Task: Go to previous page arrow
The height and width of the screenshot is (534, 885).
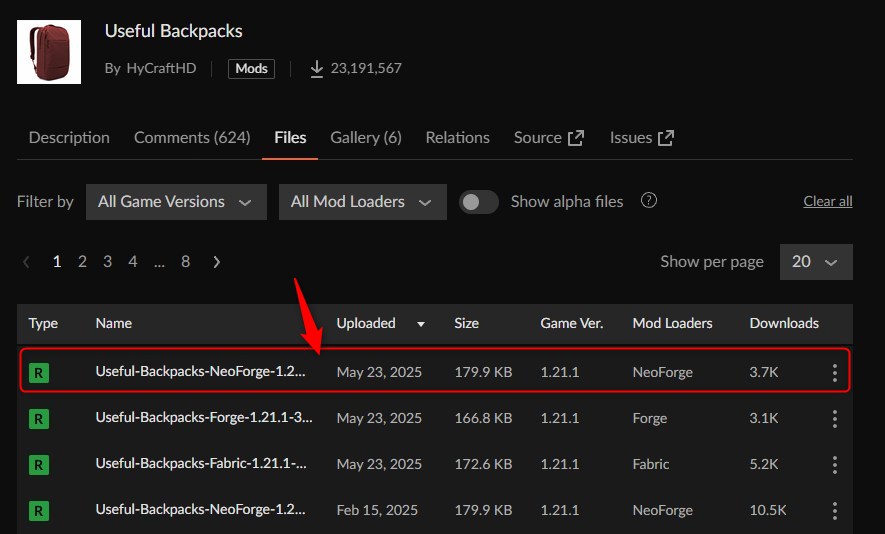Action: (x=26, y=261)
